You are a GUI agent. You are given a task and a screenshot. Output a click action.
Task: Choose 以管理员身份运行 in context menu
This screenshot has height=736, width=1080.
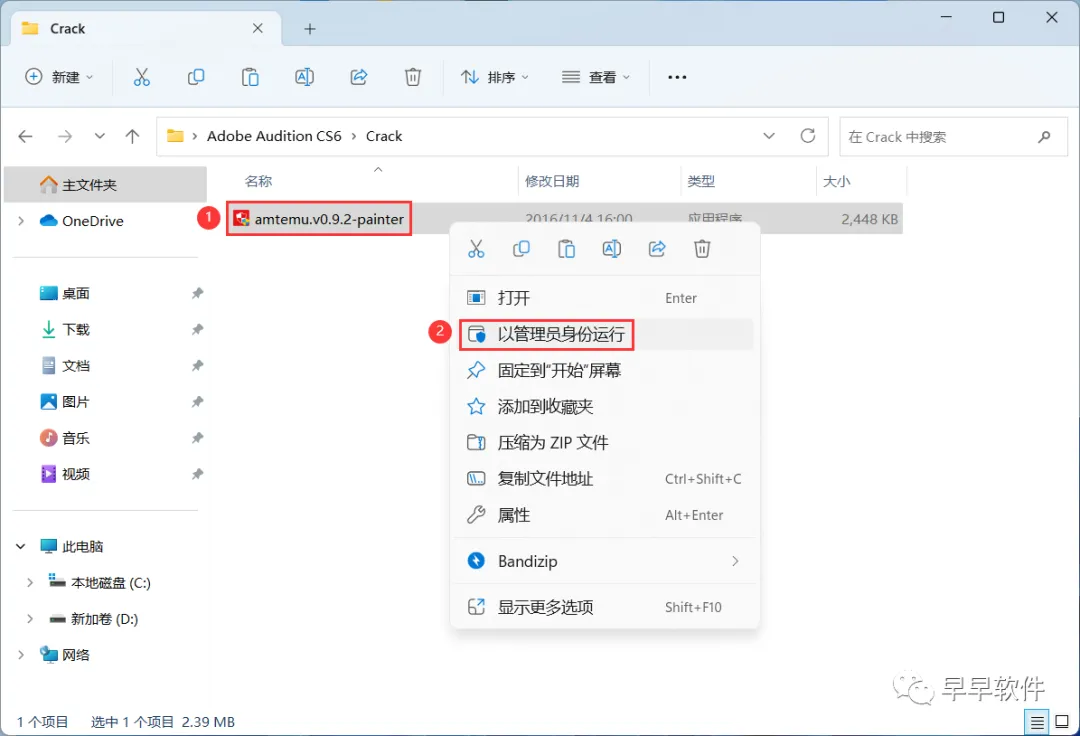coord(605,335)
